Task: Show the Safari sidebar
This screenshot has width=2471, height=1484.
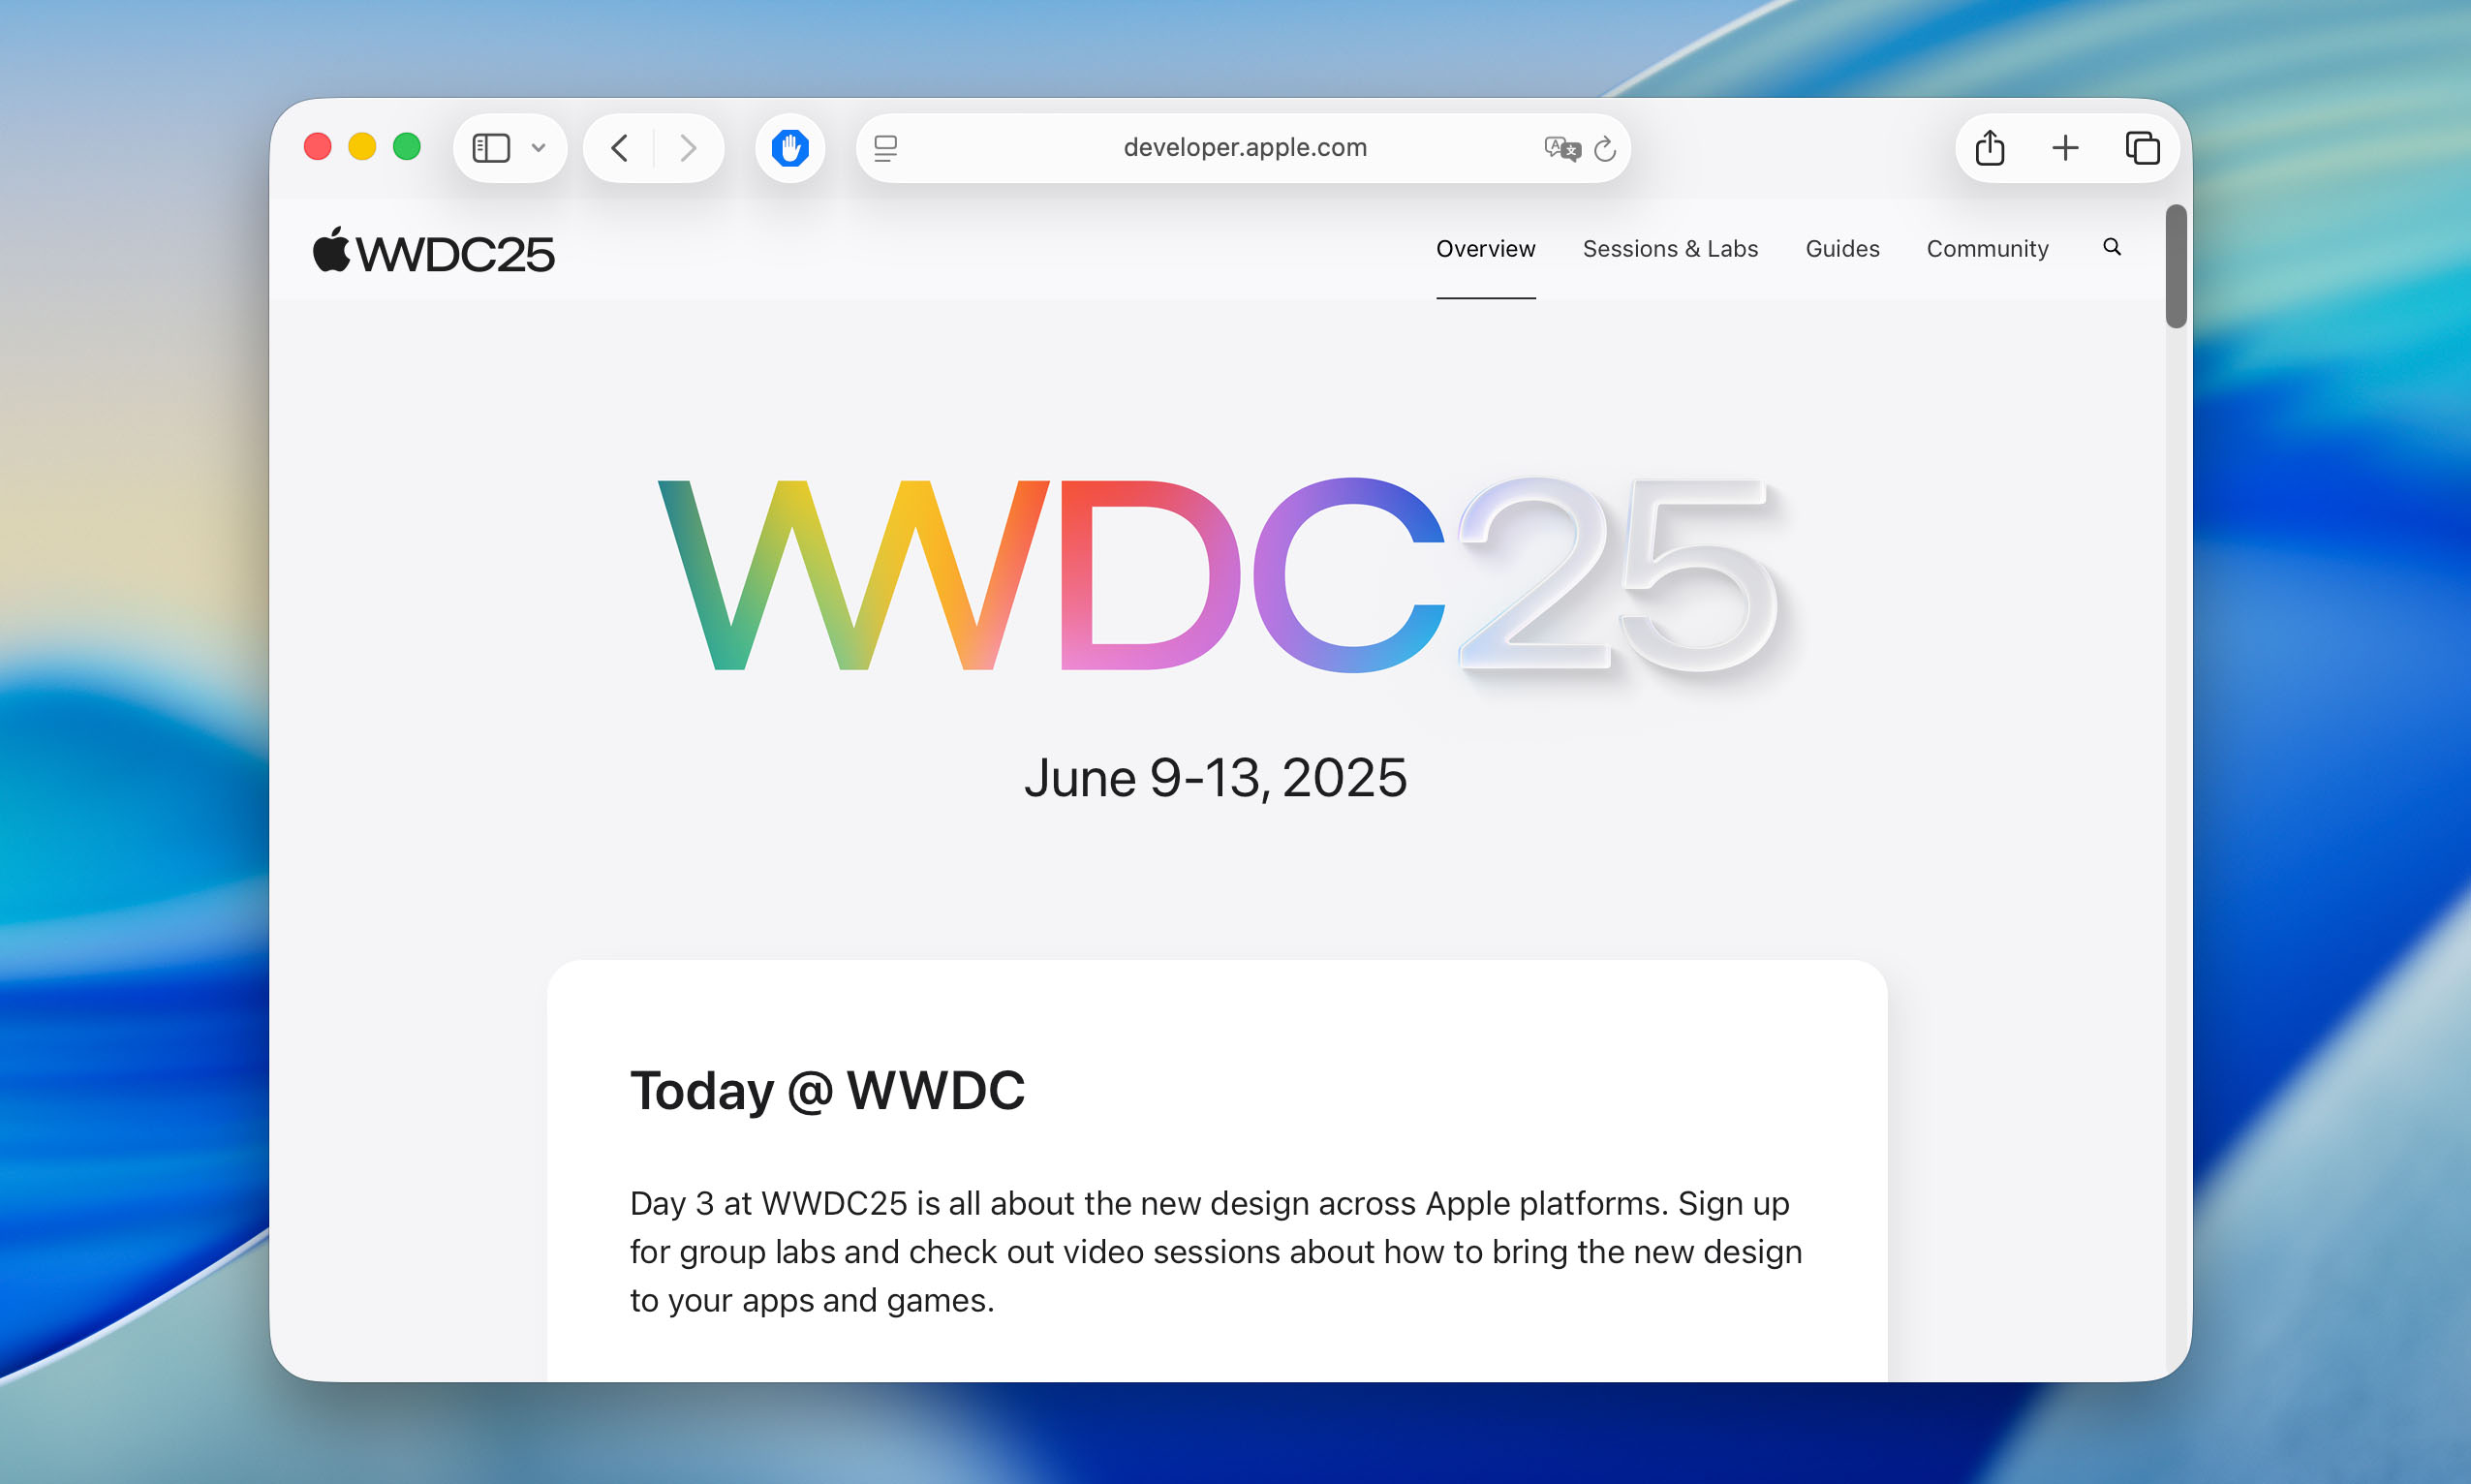Action: tap(491, 148)
